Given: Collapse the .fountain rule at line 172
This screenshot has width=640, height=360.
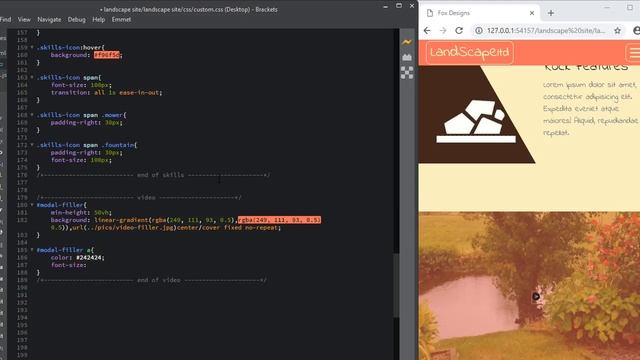Looking at the screenshot, I should pyautogui.click(x=32, y=145).
